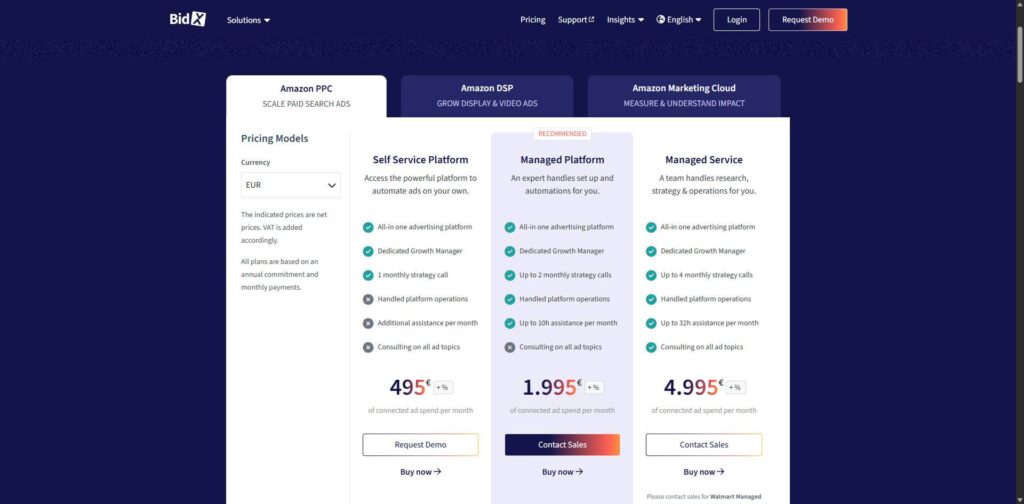Click X icon beside Self Service 'Consulting on all ad topics'
This screenshot has height=504, width=1024.
[368, 347]
